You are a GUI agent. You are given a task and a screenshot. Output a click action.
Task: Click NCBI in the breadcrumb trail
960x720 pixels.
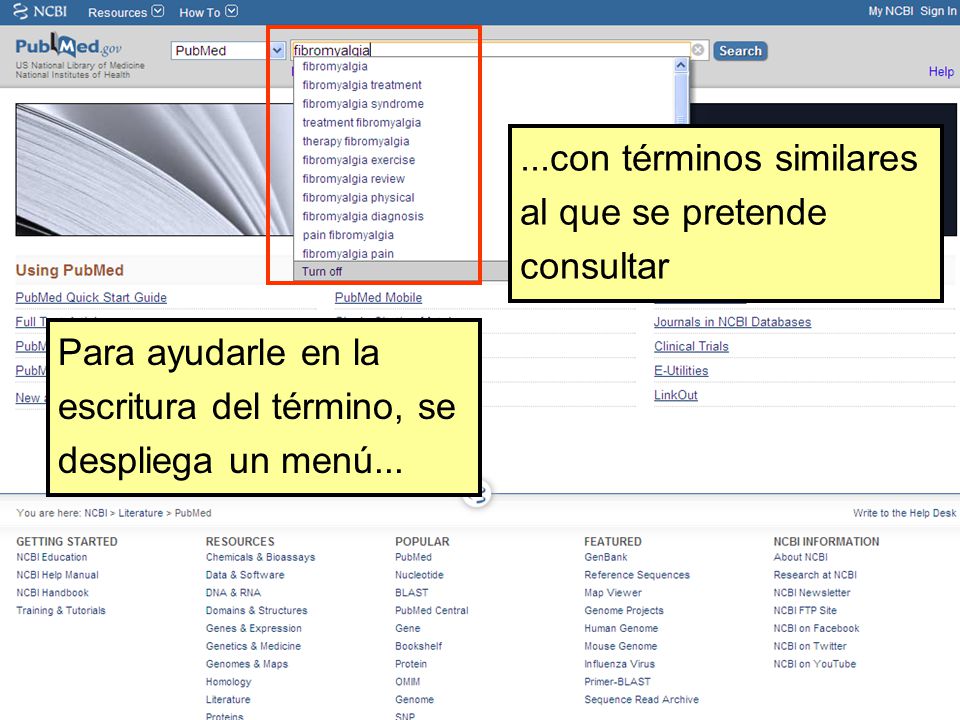(x=96, y=513)
